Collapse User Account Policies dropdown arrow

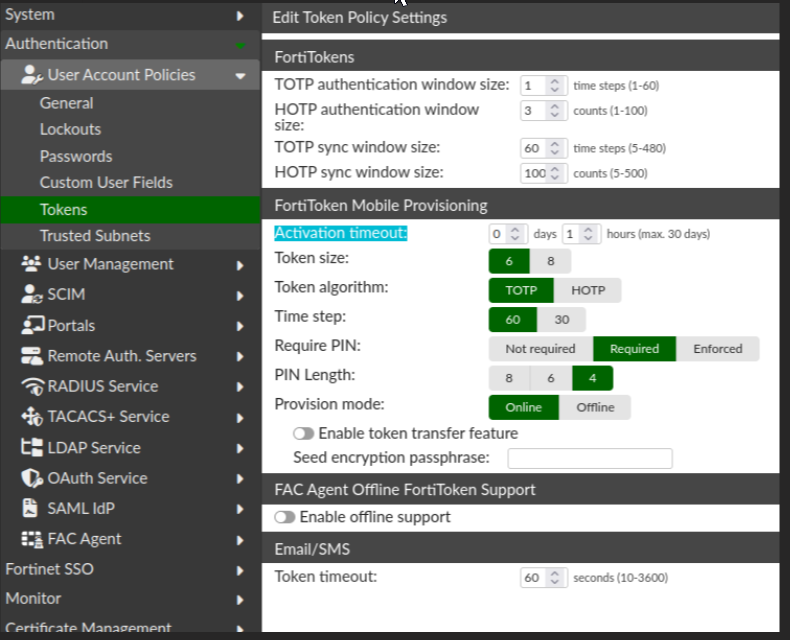click(x=240, y=76)
